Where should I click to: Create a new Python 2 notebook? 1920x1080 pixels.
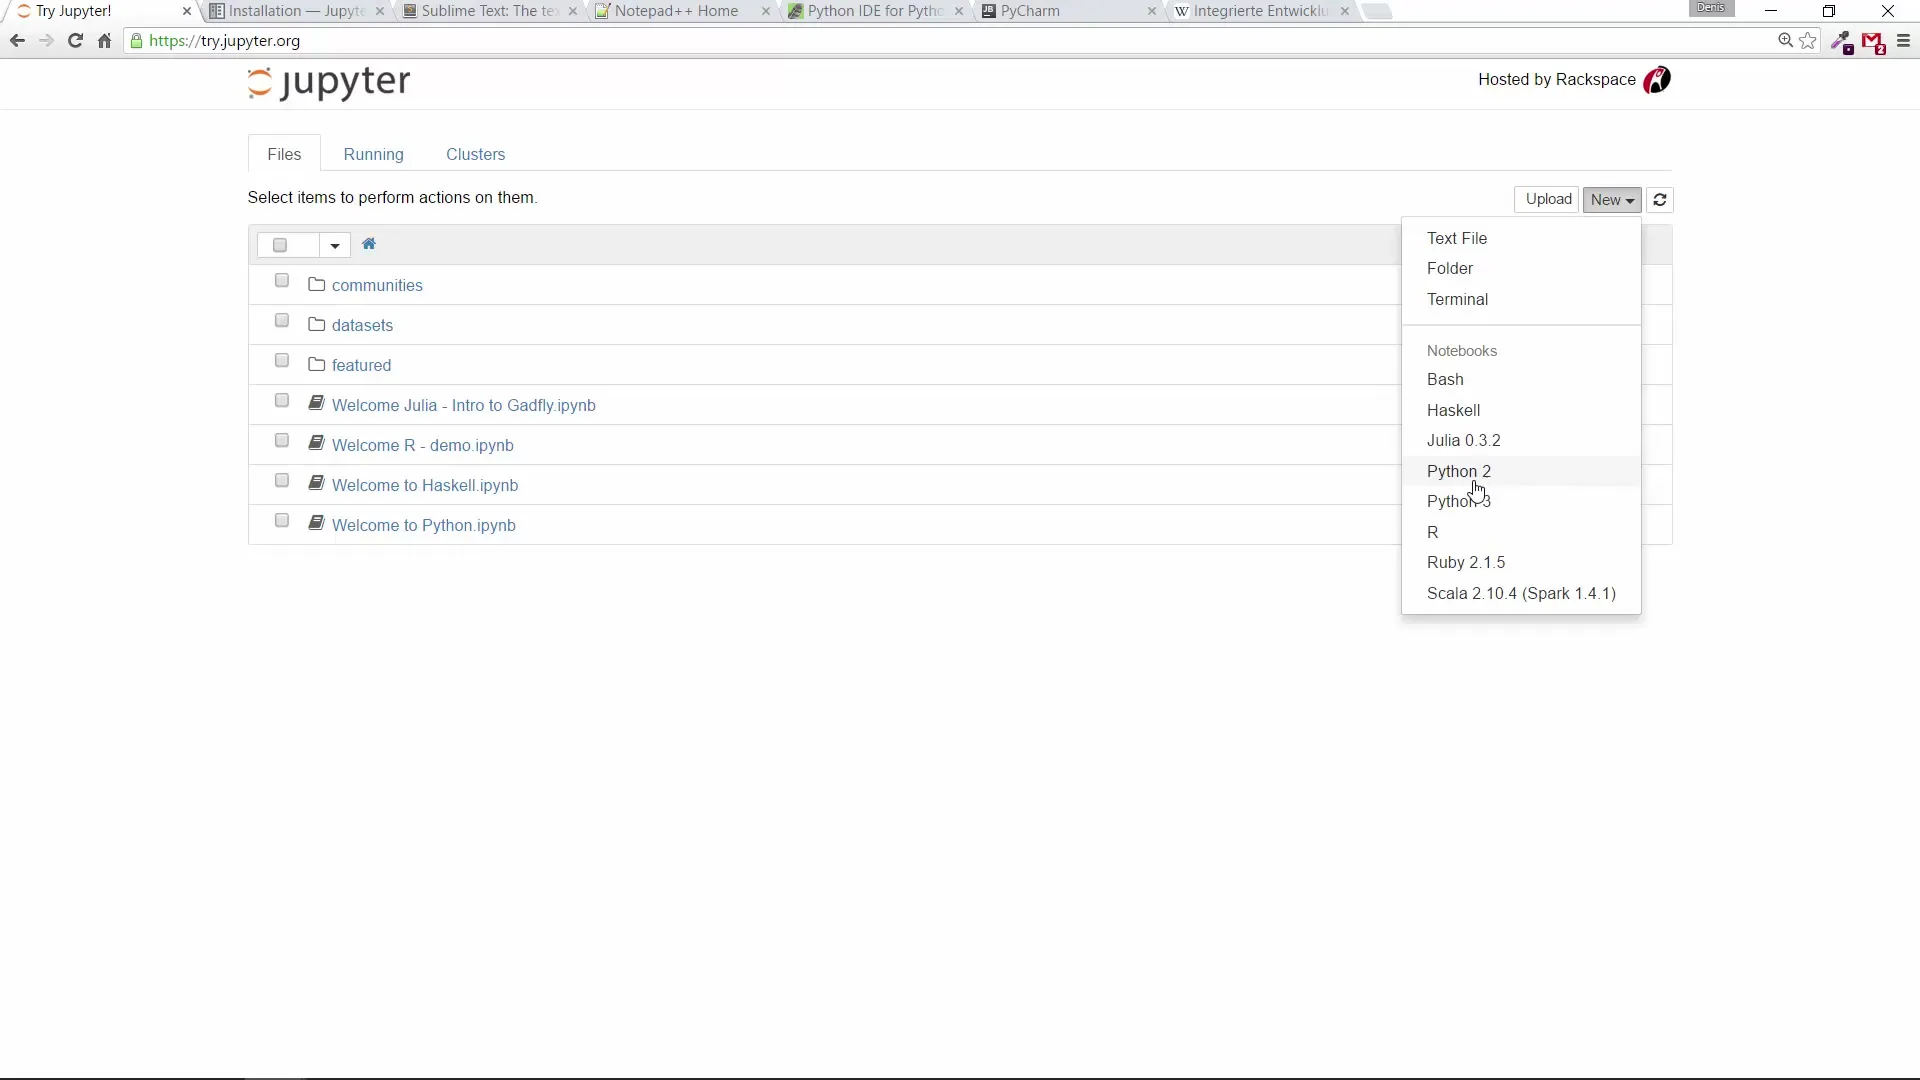point(1521,471)
